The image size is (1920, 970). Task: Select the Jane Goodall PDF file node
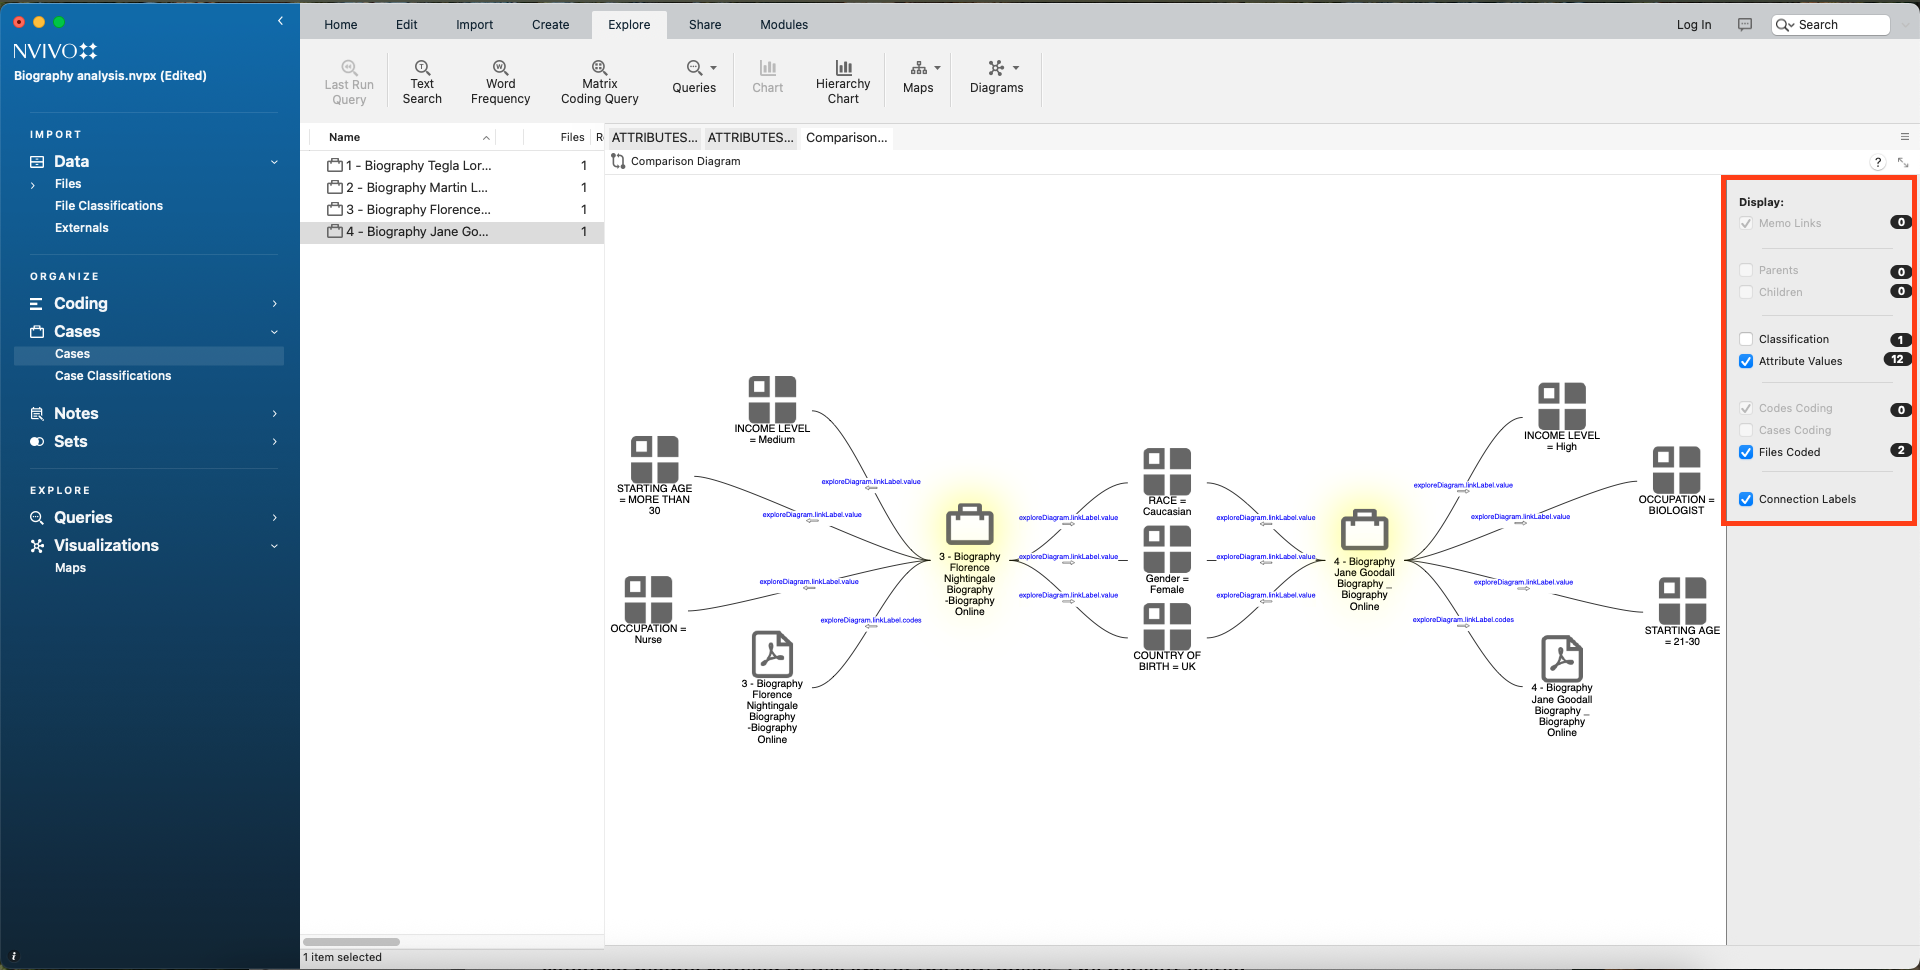(x=1561, y=660)
